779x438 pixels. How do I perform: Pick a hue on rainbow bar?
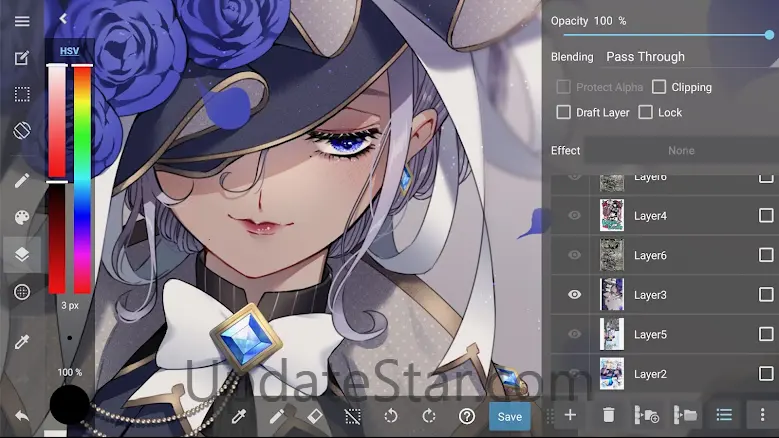click(x=82, y=179)
